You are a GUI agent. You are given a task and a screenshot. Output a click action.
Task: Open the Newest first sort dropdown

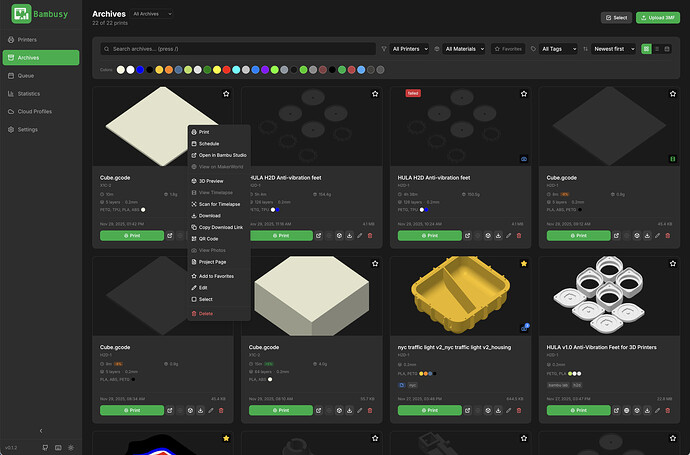click(x=613, y=49)
